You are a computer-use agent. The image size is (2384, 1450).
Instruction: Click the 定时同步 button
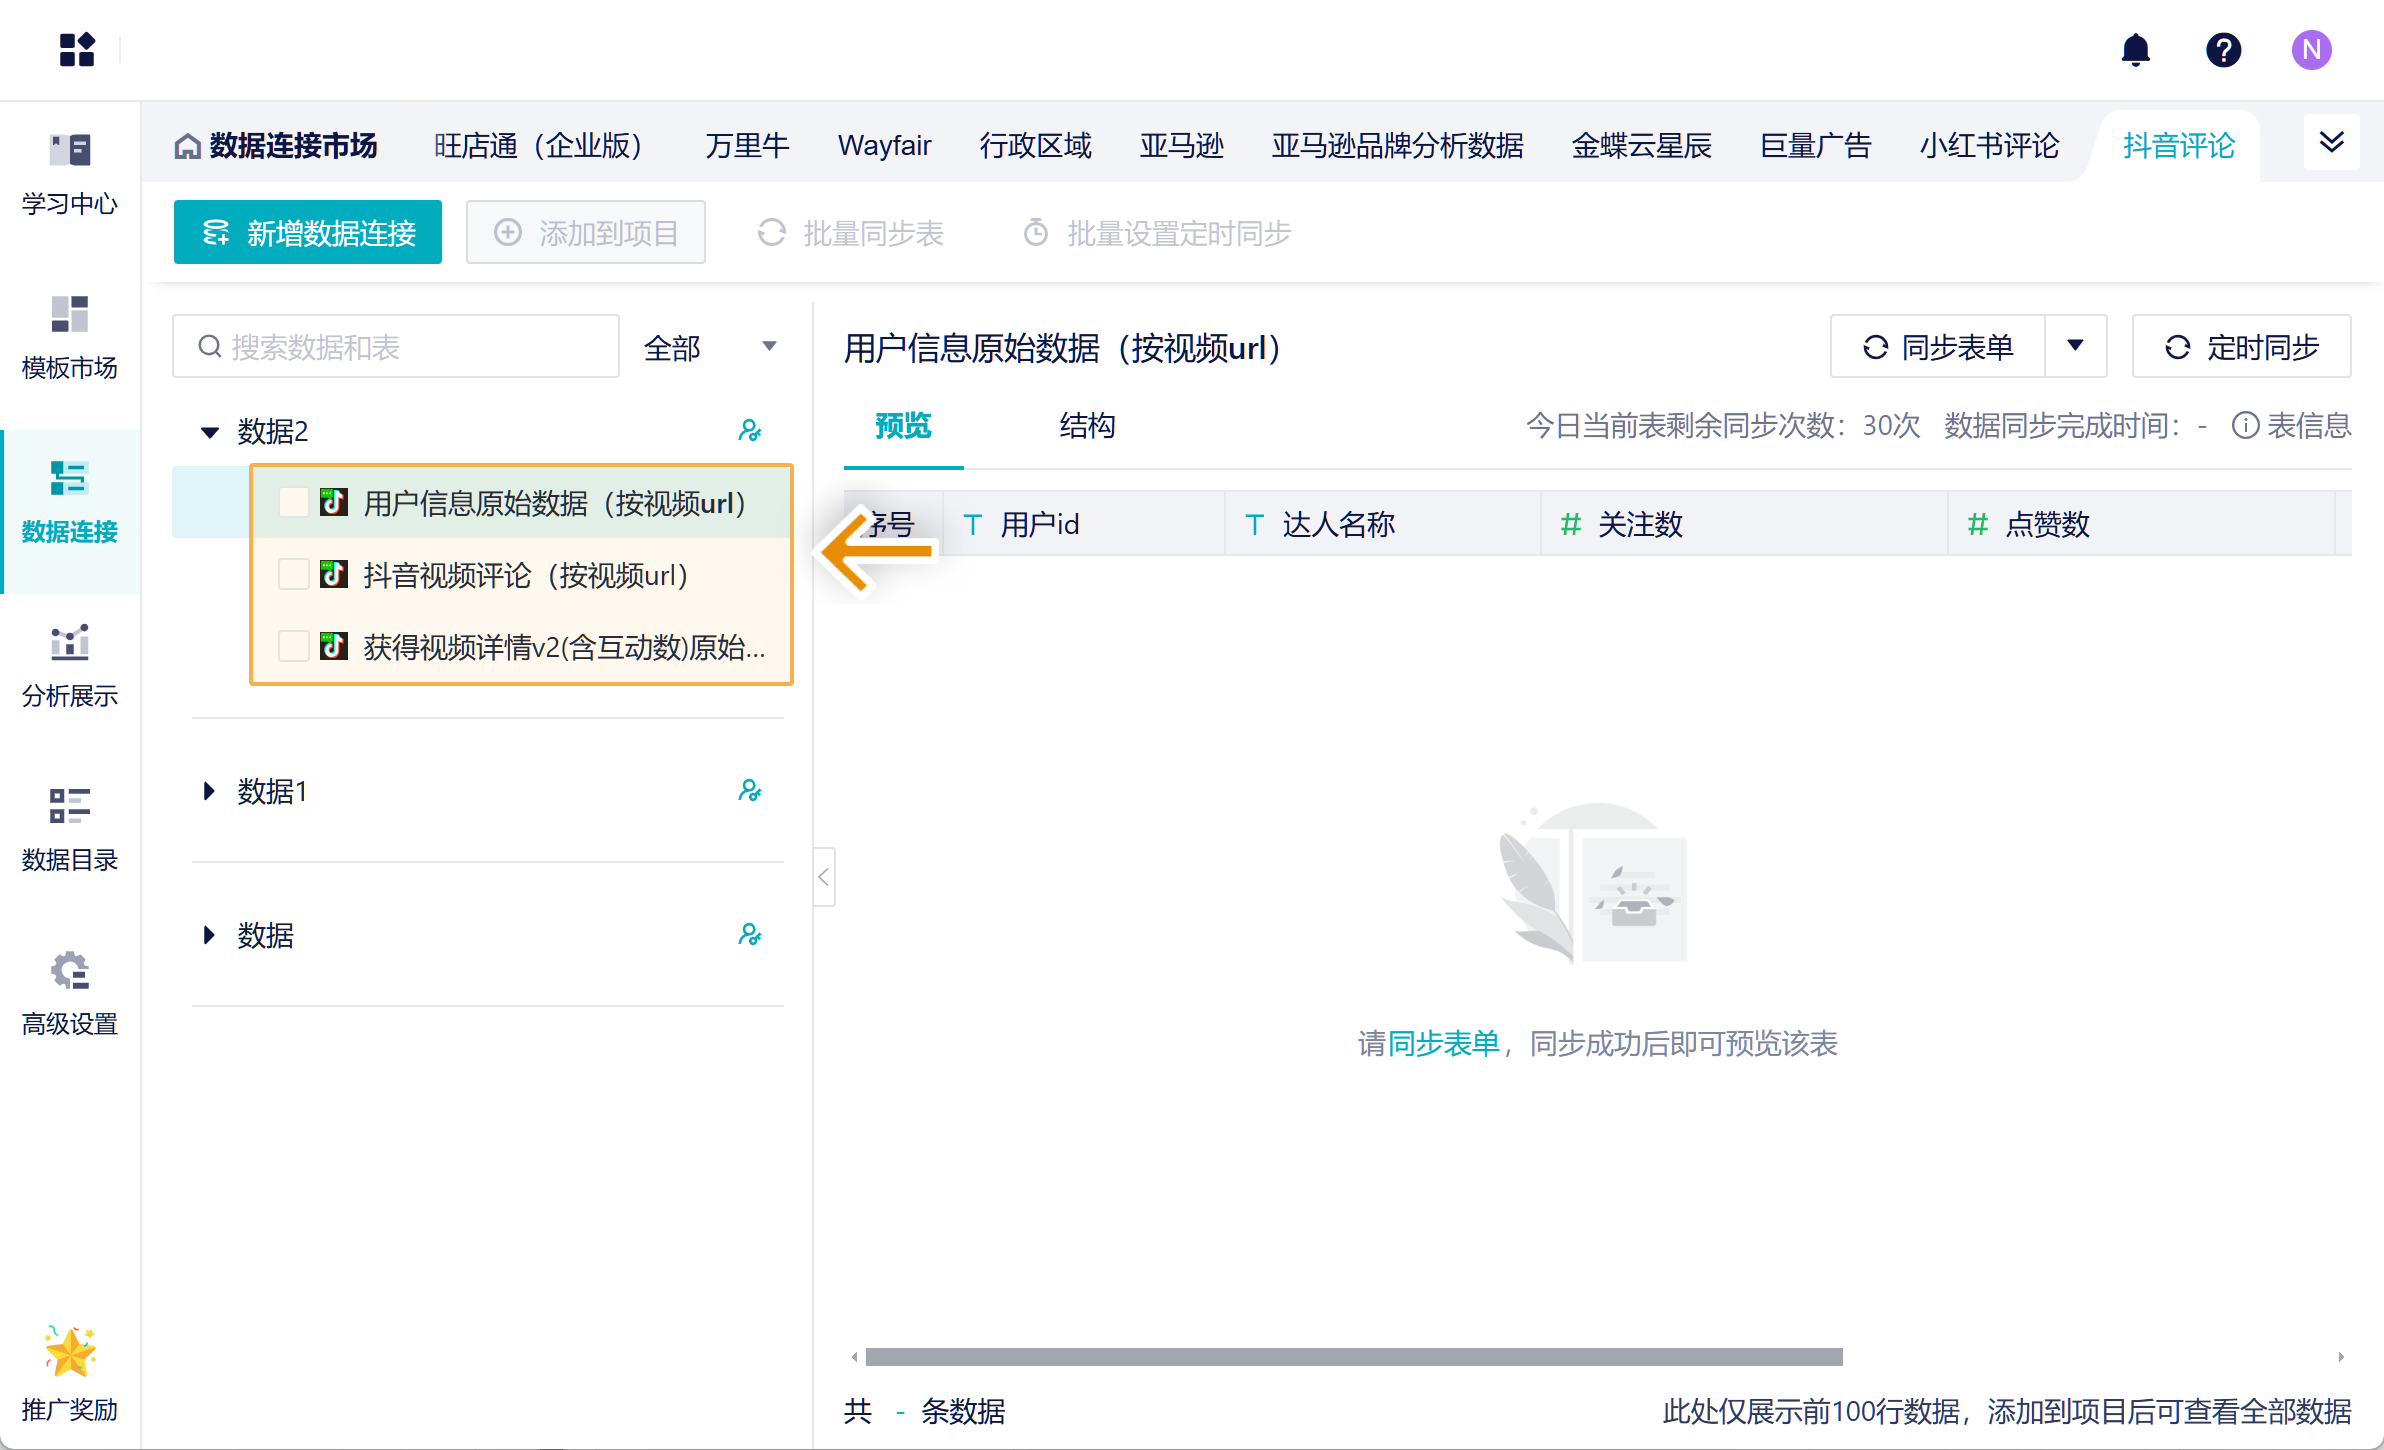(x=2241, y=347)
